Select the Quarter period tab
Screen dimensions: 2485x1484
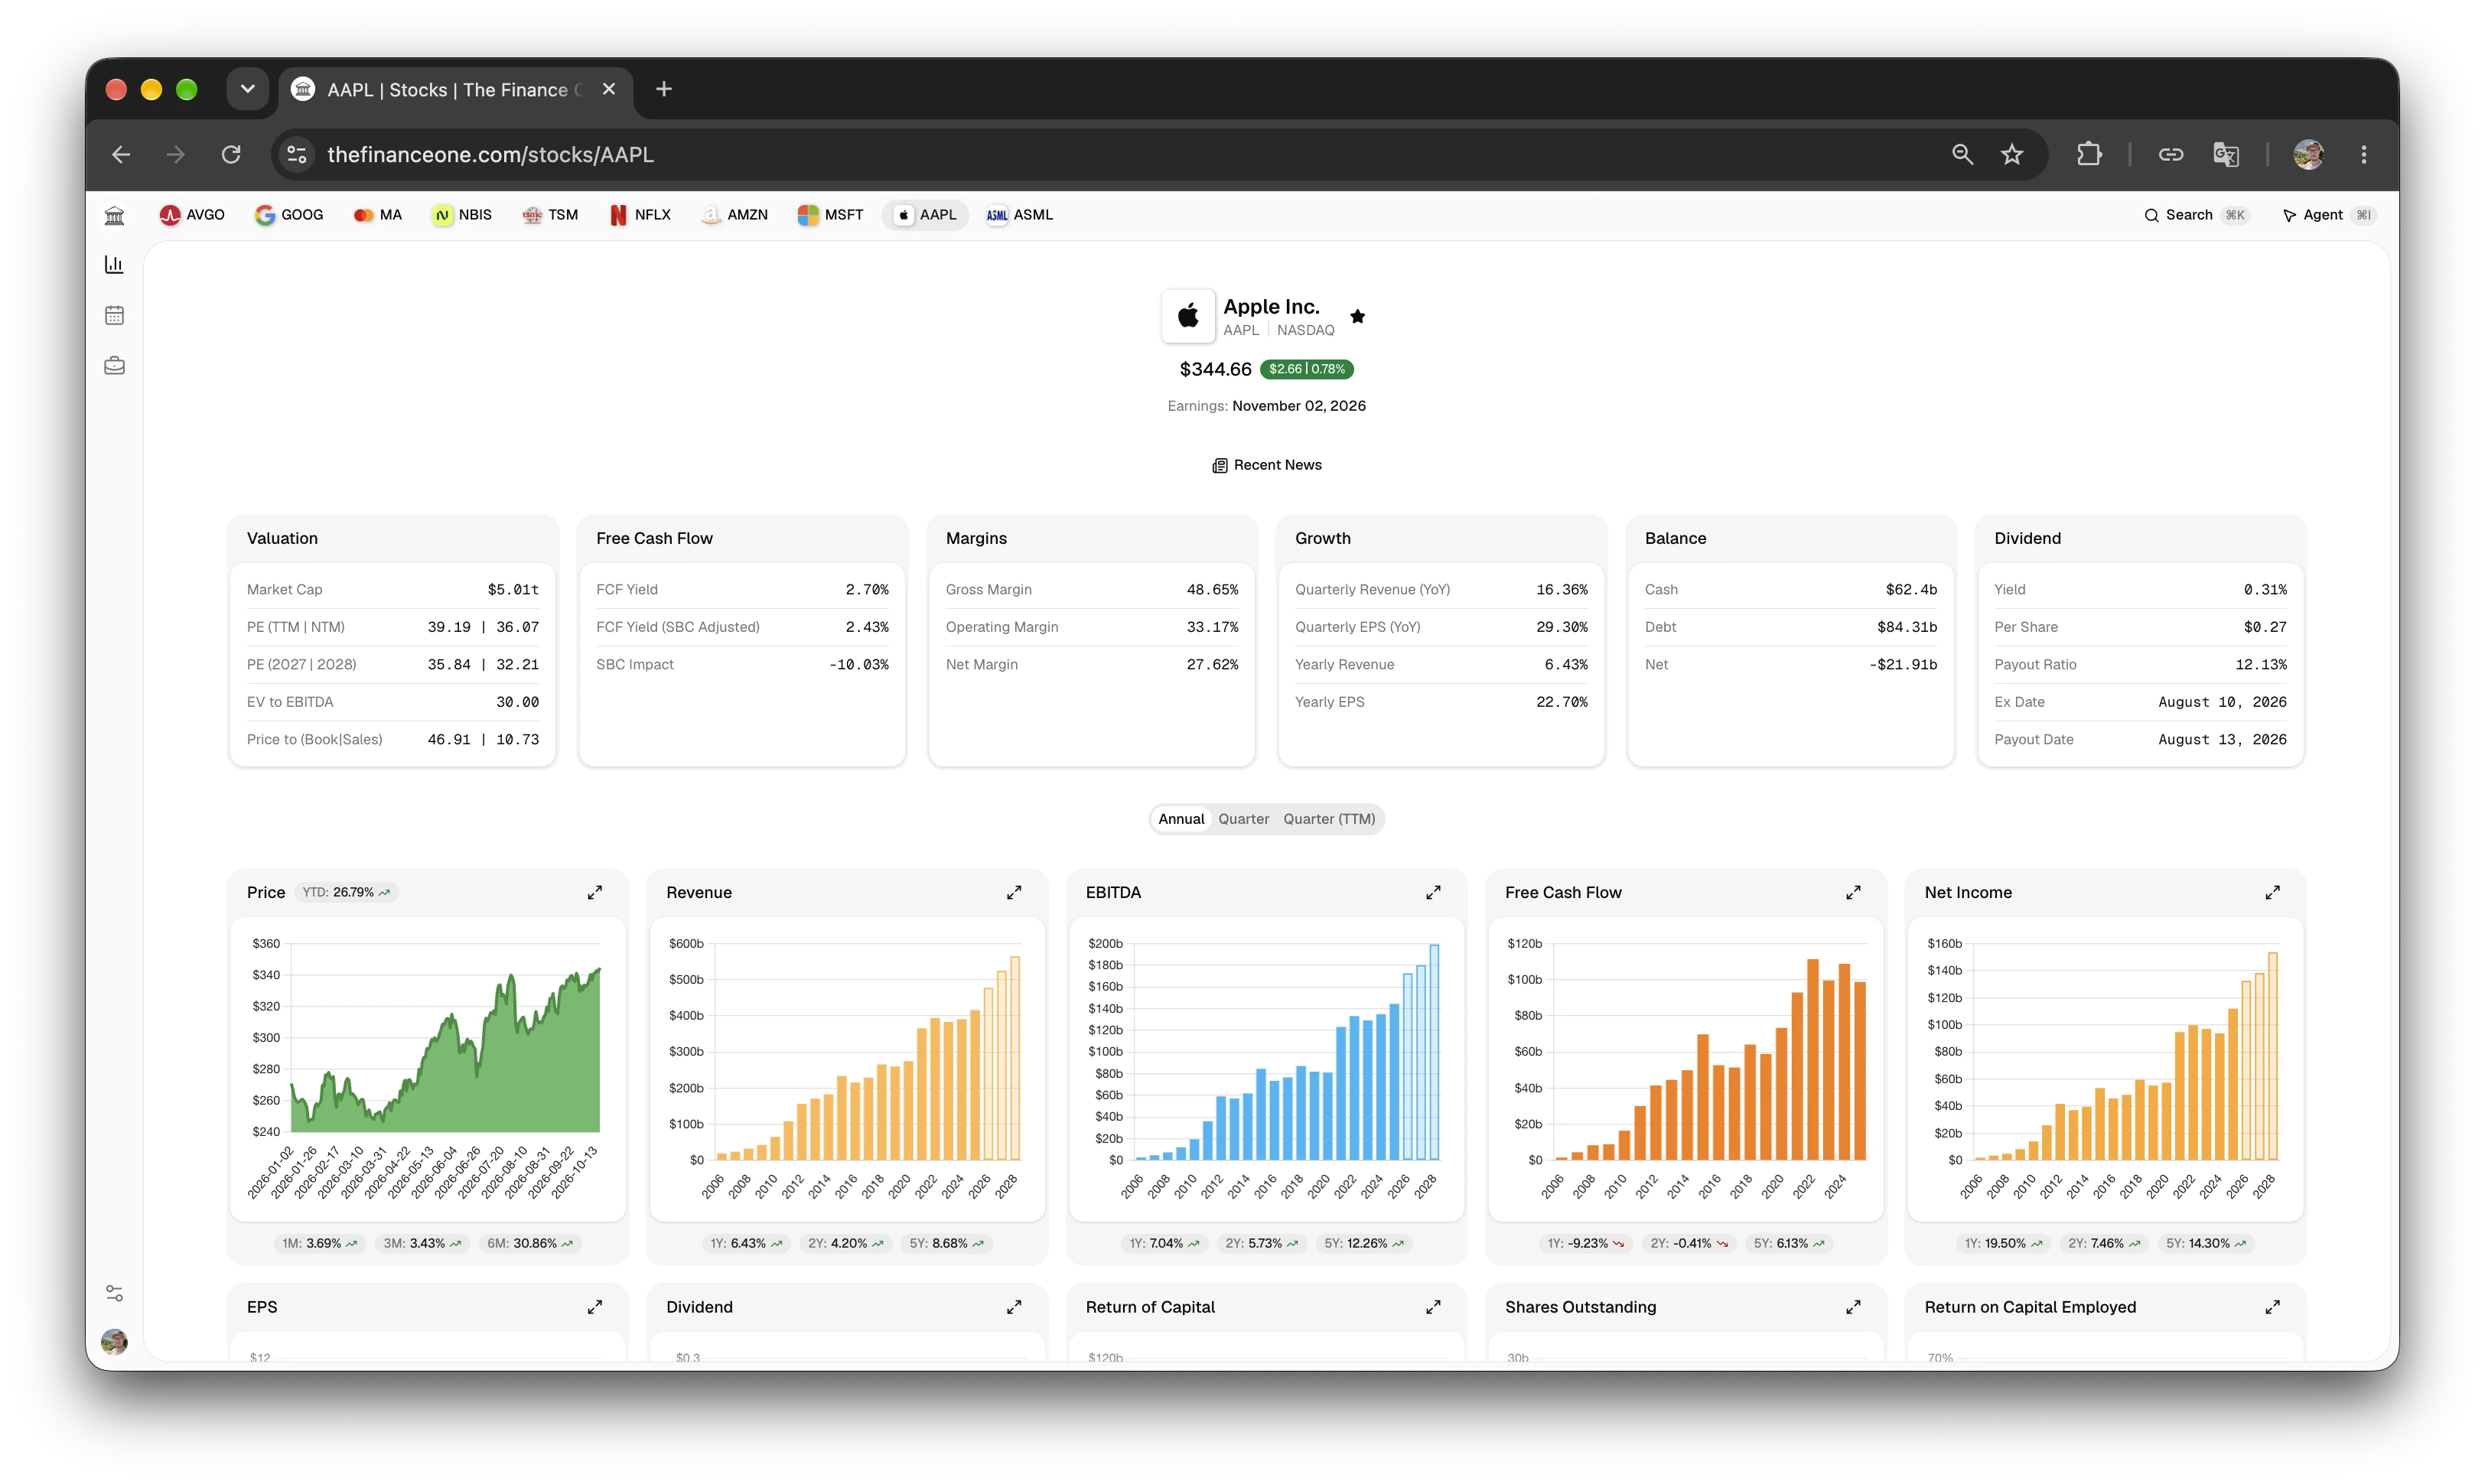1243,819
